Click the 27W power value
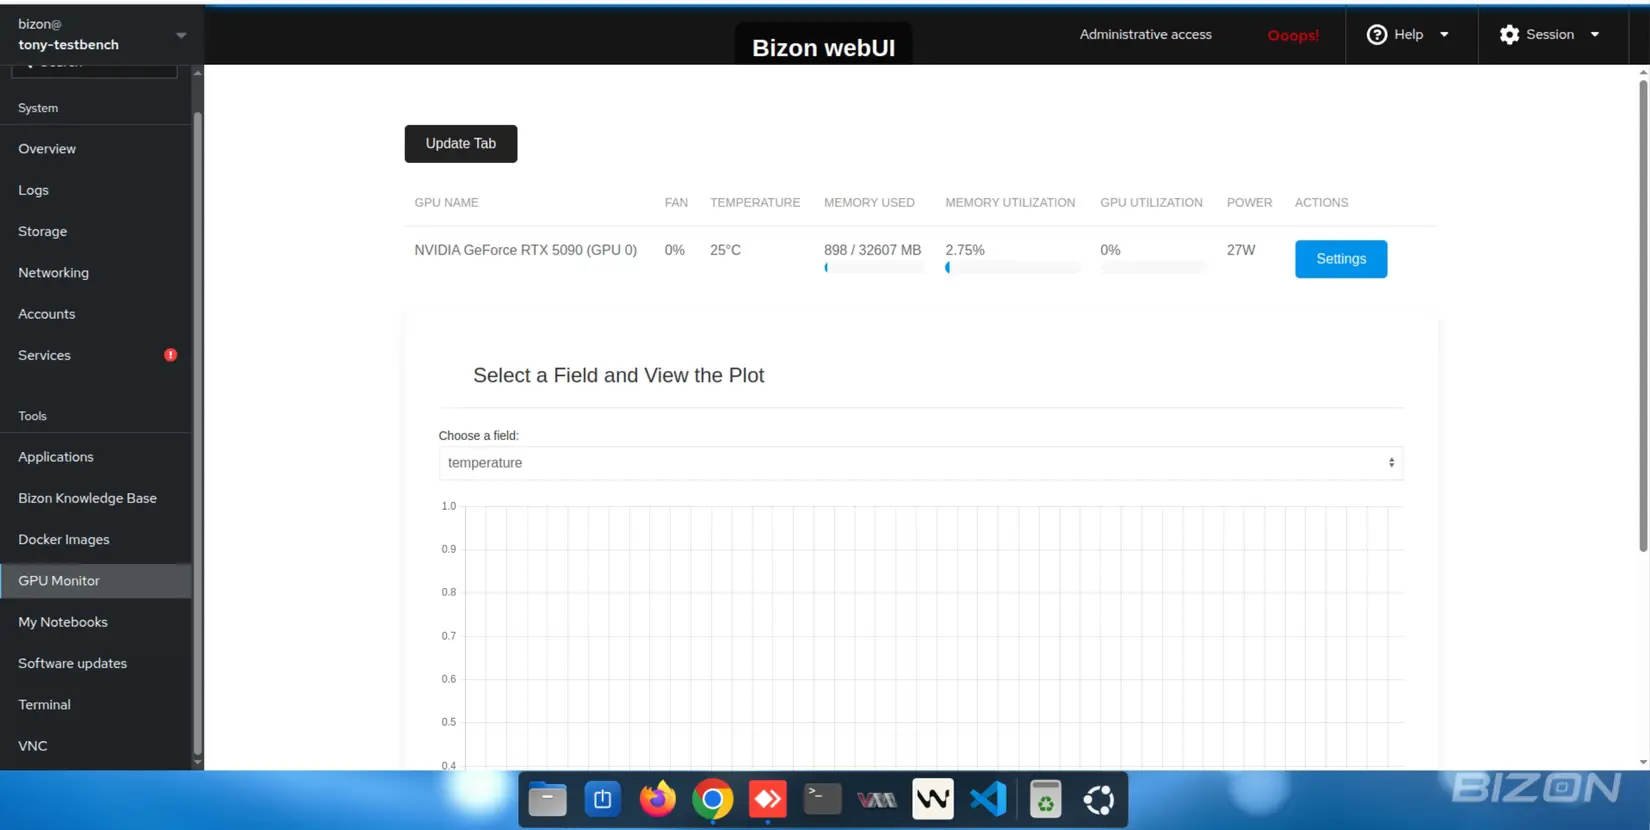Viewport: 1650px width, 830px height. coord(1241,250)
